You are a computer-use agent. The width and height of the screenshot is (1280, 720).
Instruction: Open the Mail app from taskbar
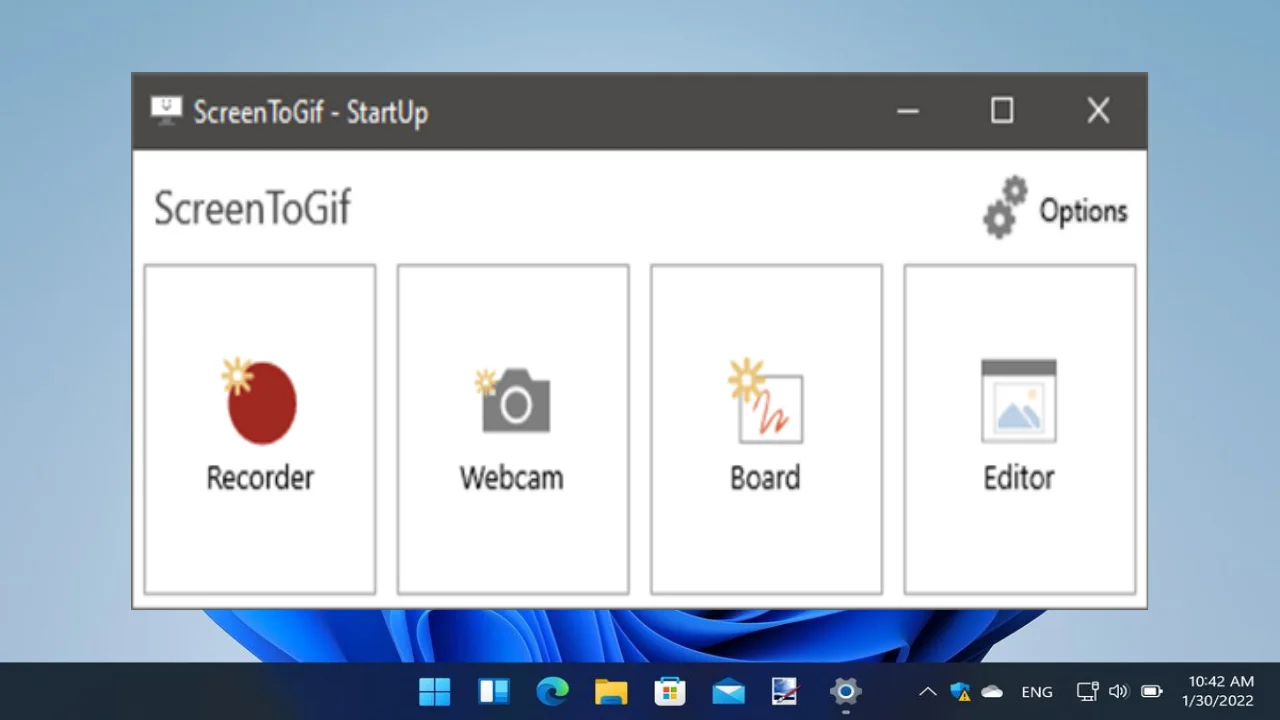(728, 691)
